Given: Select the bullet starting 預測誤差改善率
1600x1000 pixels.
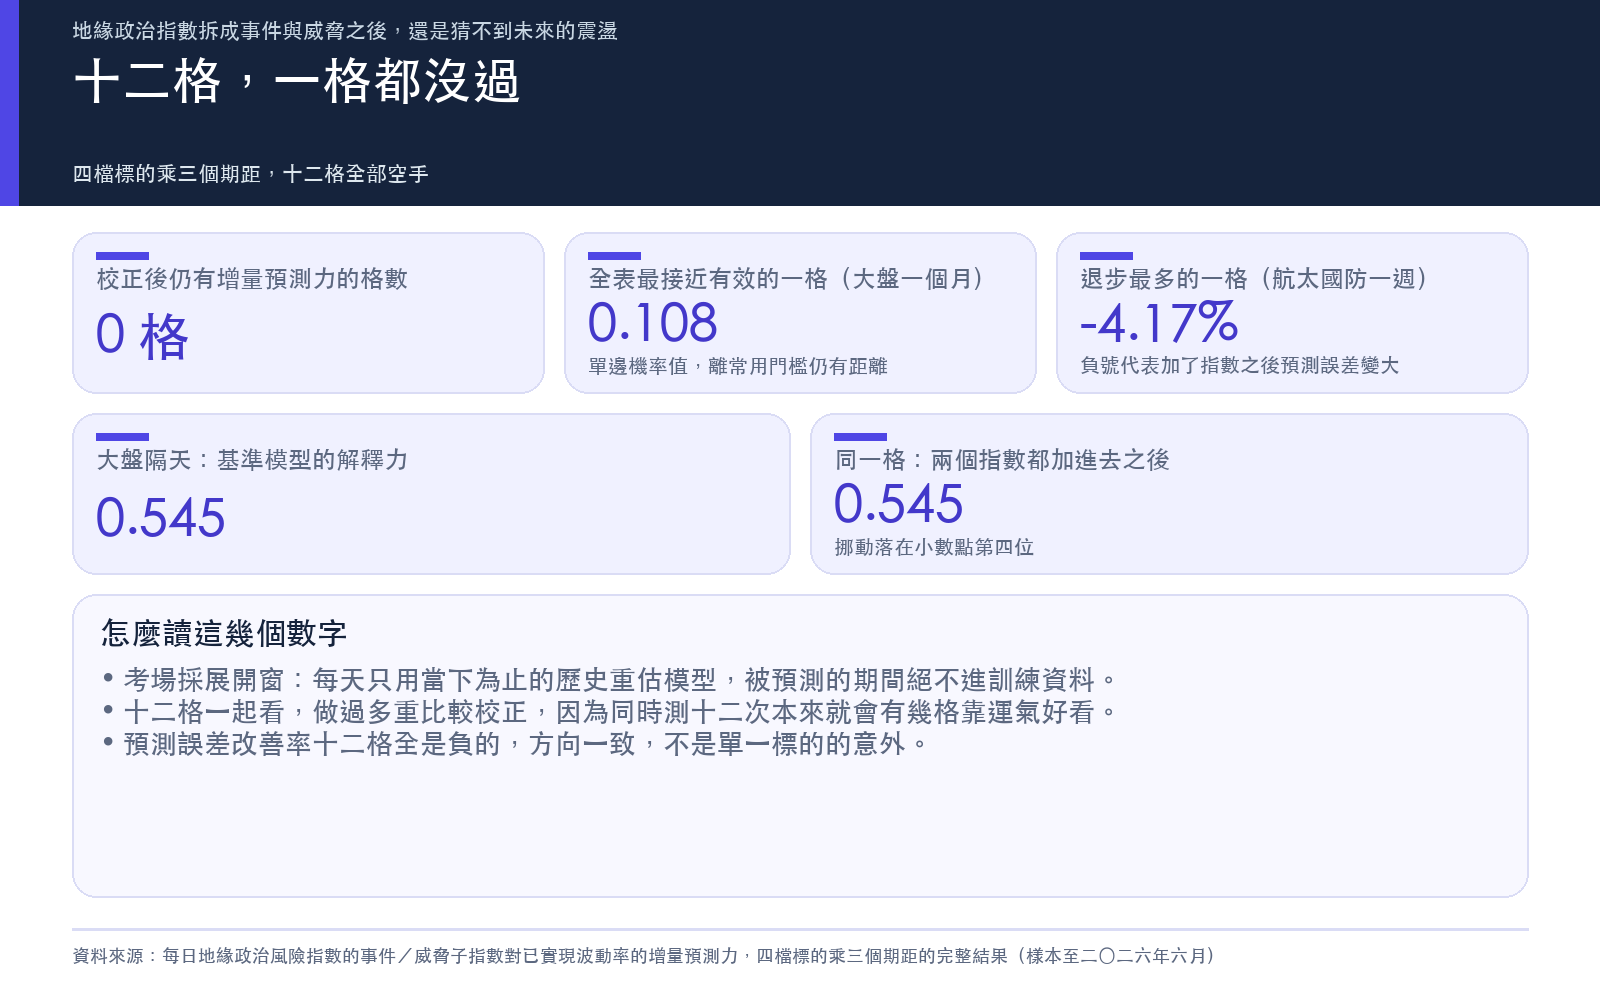Looking at the screenshot, I should [x=516, y=744].
